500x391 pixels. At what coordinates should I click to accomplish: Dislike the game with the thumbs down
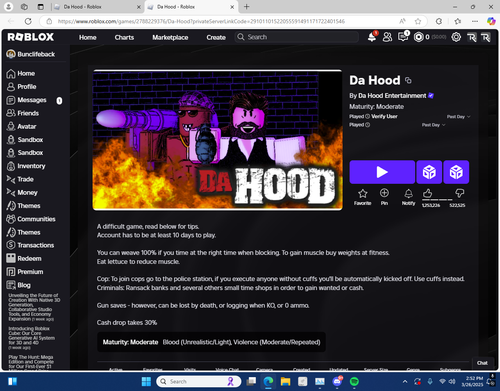pyautogui.click(x=460, y=193)
